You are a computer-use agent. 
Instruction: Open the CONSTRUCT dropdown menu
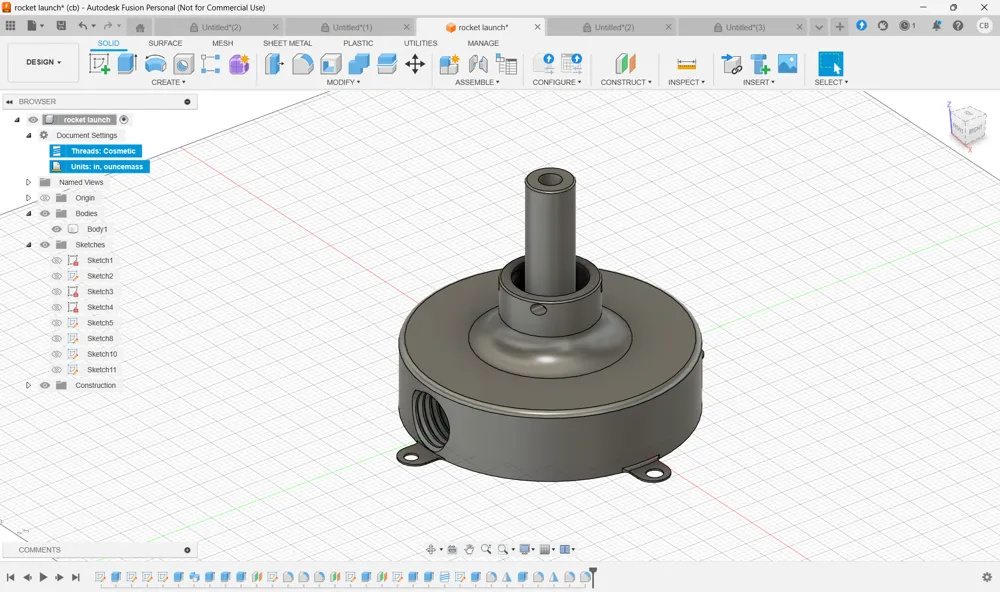(x=626, y=82)
